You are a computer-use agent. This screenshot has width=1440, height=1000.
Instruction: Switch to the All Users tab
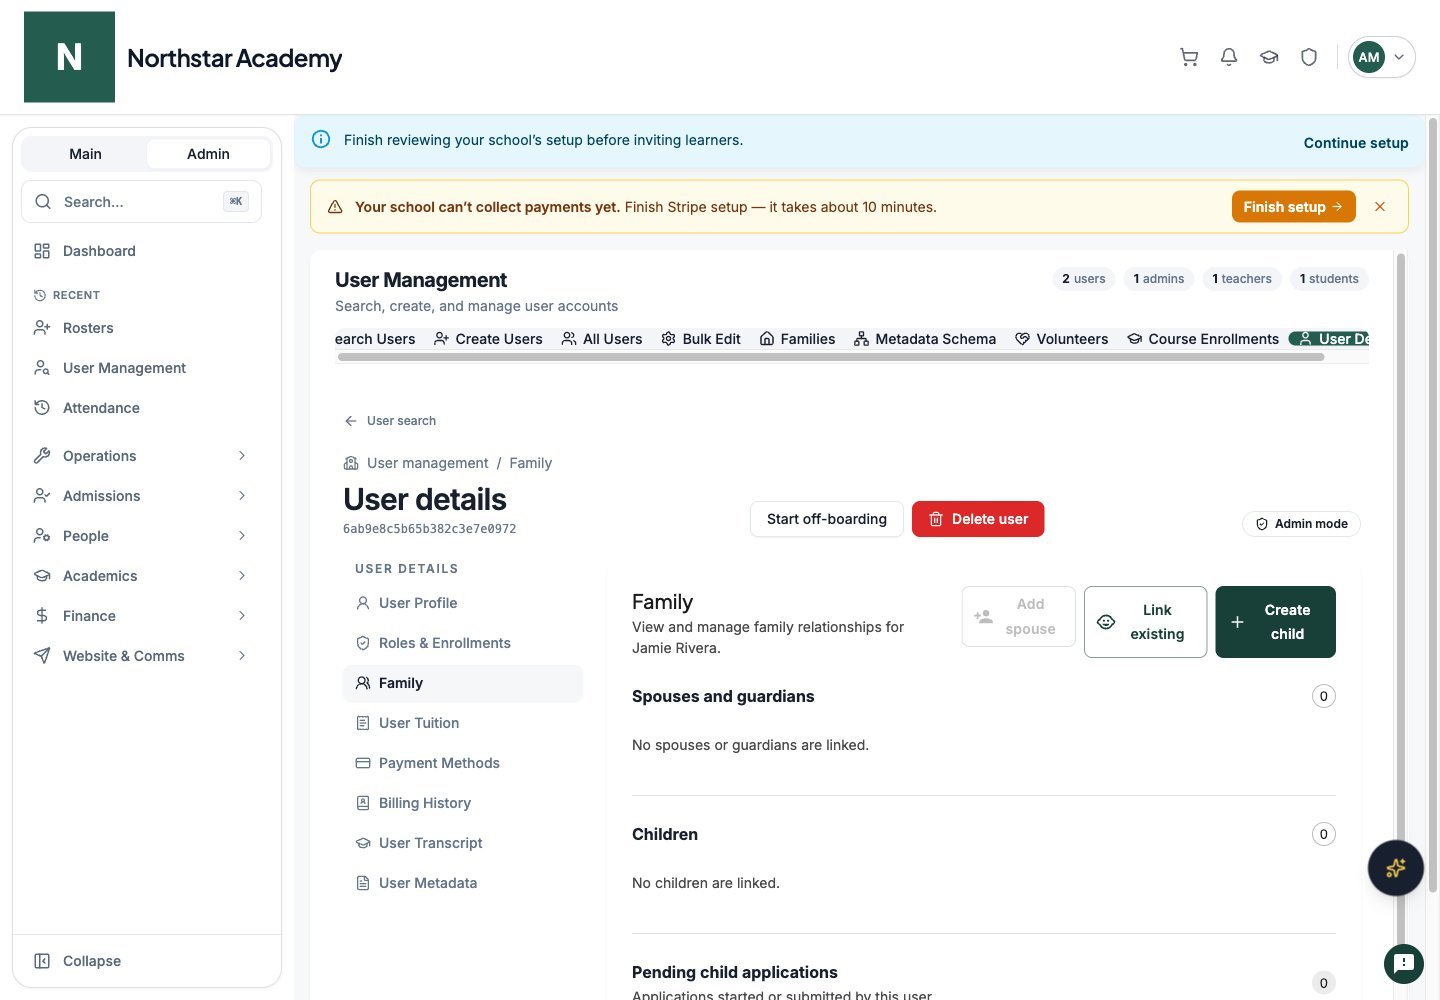[602, 339]
